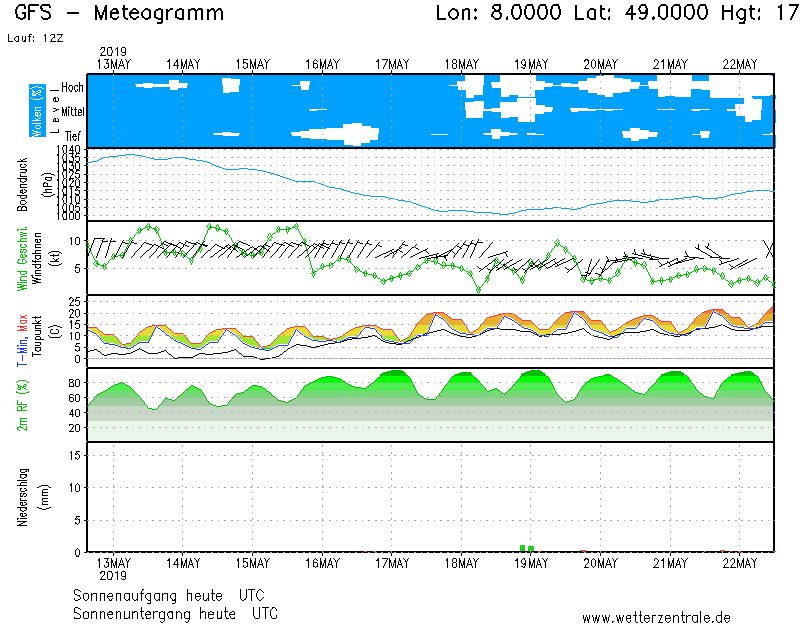This screenshot has width=800, height=625.
Task: Select the "Tief" cloud level label
Action: click(73, 136)
